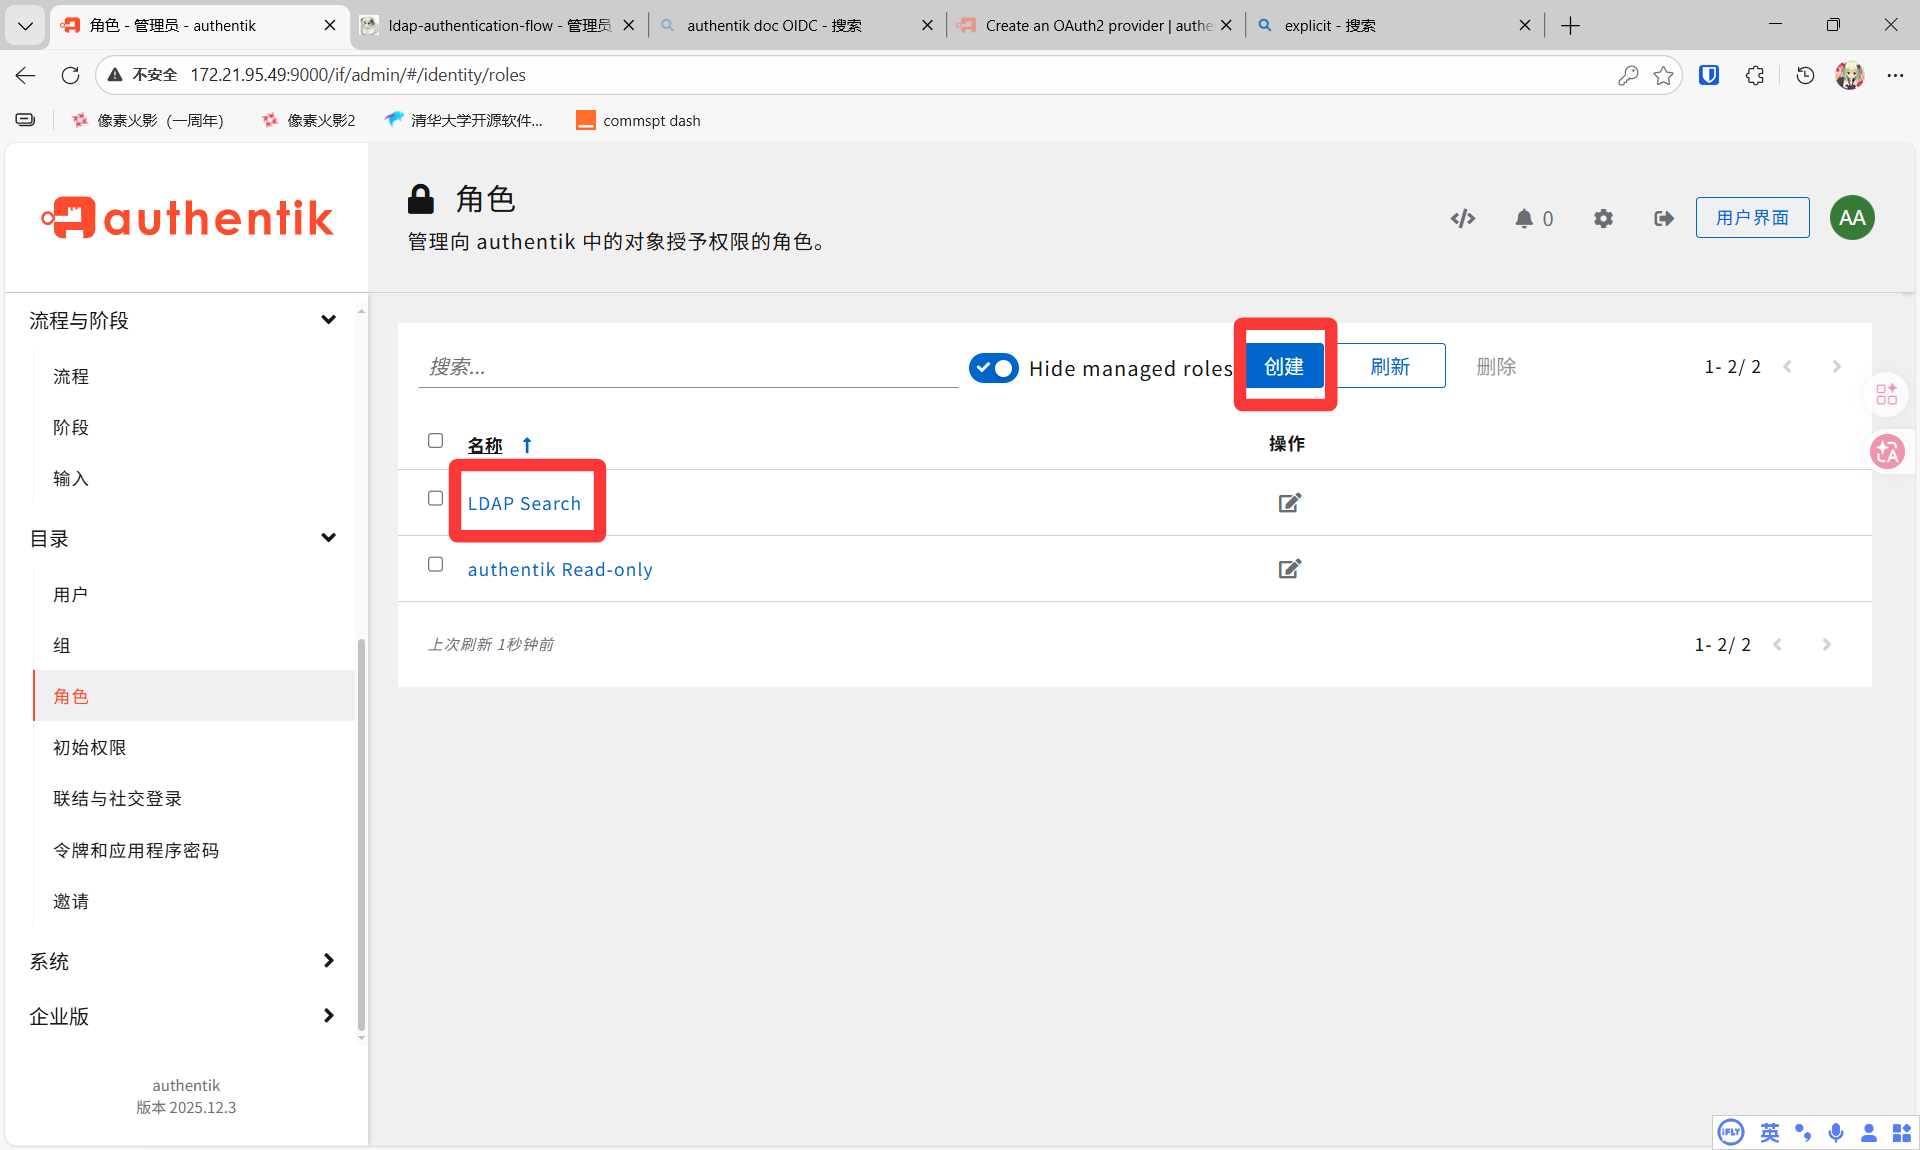This screenshot has height=1150, width=1920.
Task: Open the Bitwarden extension icon
Action: tap(1708, 75)
